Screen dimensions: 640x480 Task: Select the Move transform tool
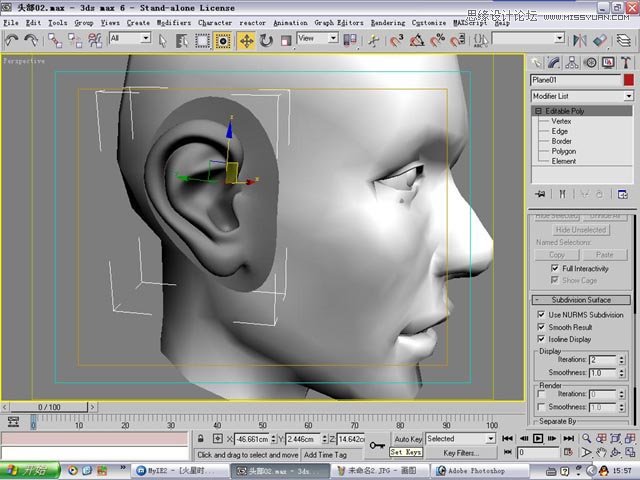pos(247,41)
